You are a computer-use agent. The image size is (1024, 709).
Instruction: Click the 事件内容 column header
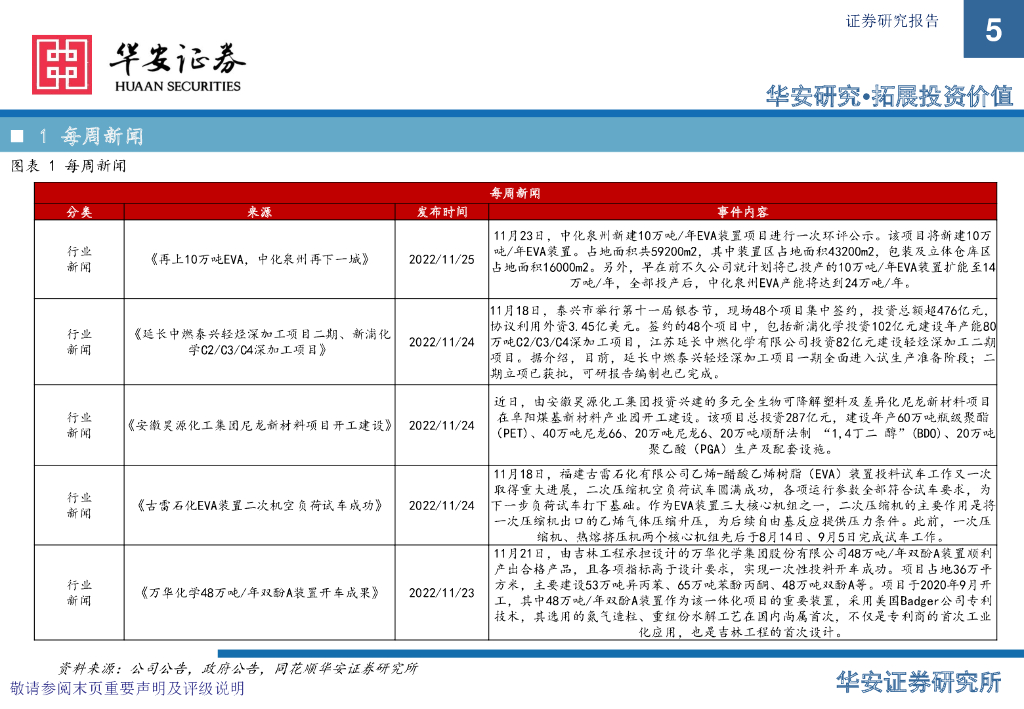coord(743,212)
